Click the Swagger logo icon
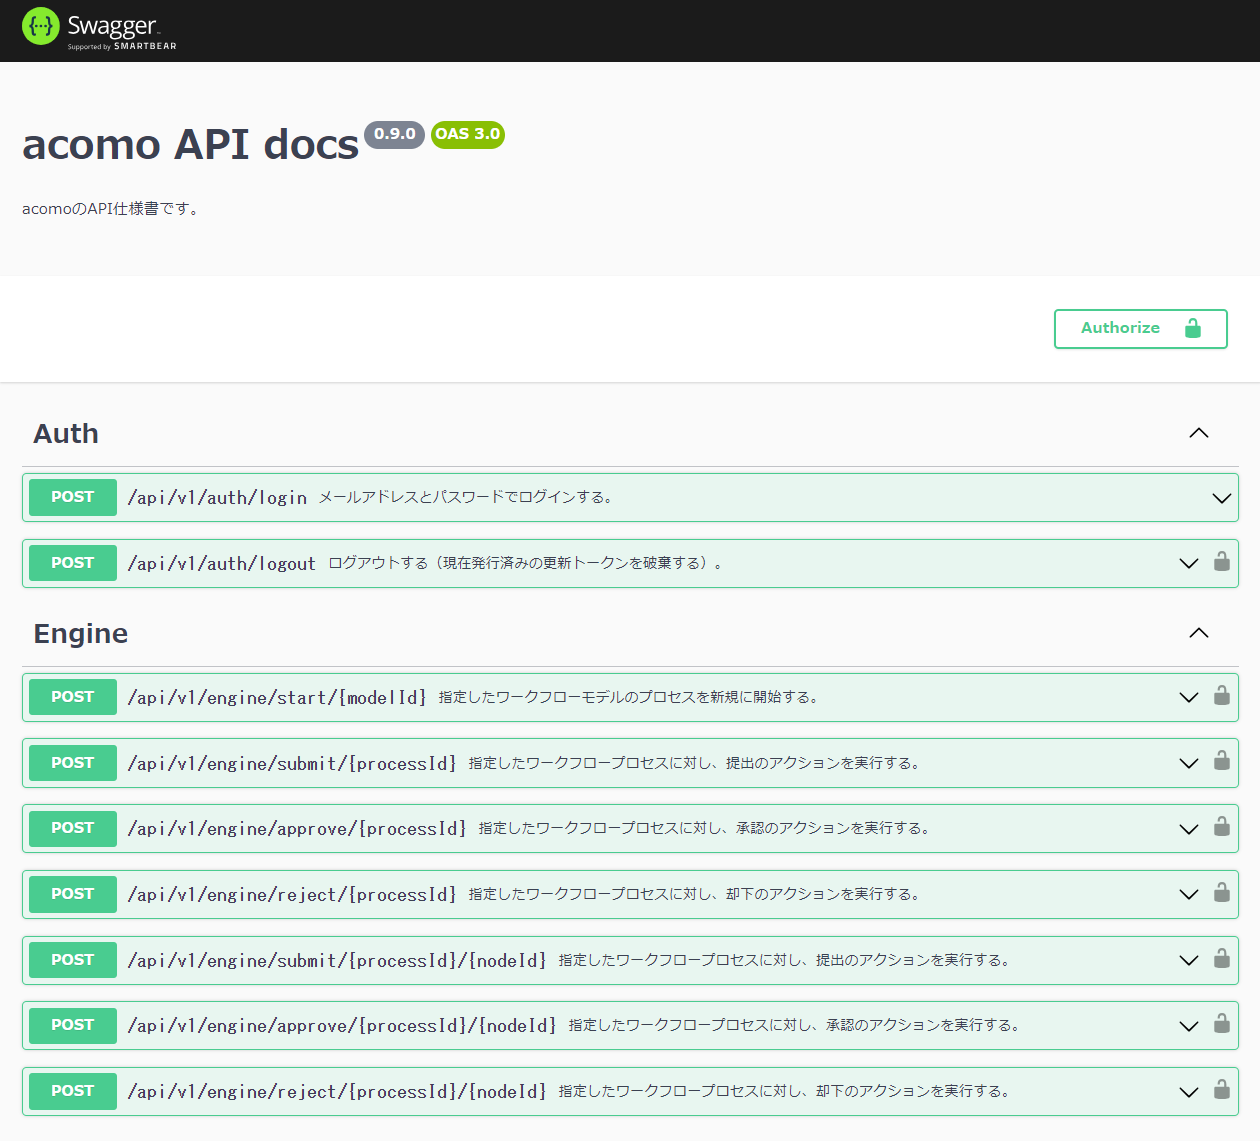Viewport: 1260px width, 1141px height. tap(41, 27)
